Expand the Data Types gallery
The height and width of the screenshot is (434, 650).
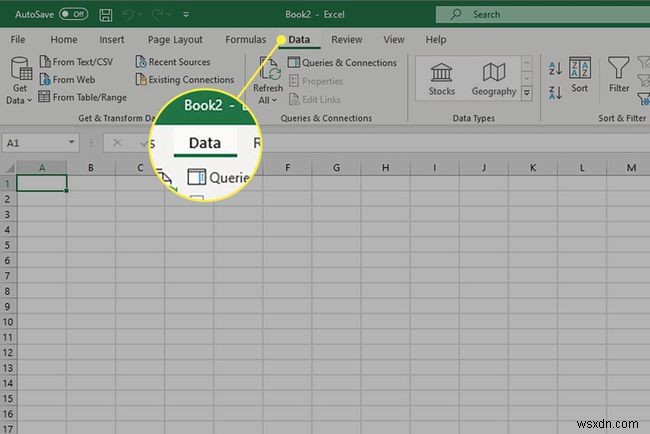(526, 93)
